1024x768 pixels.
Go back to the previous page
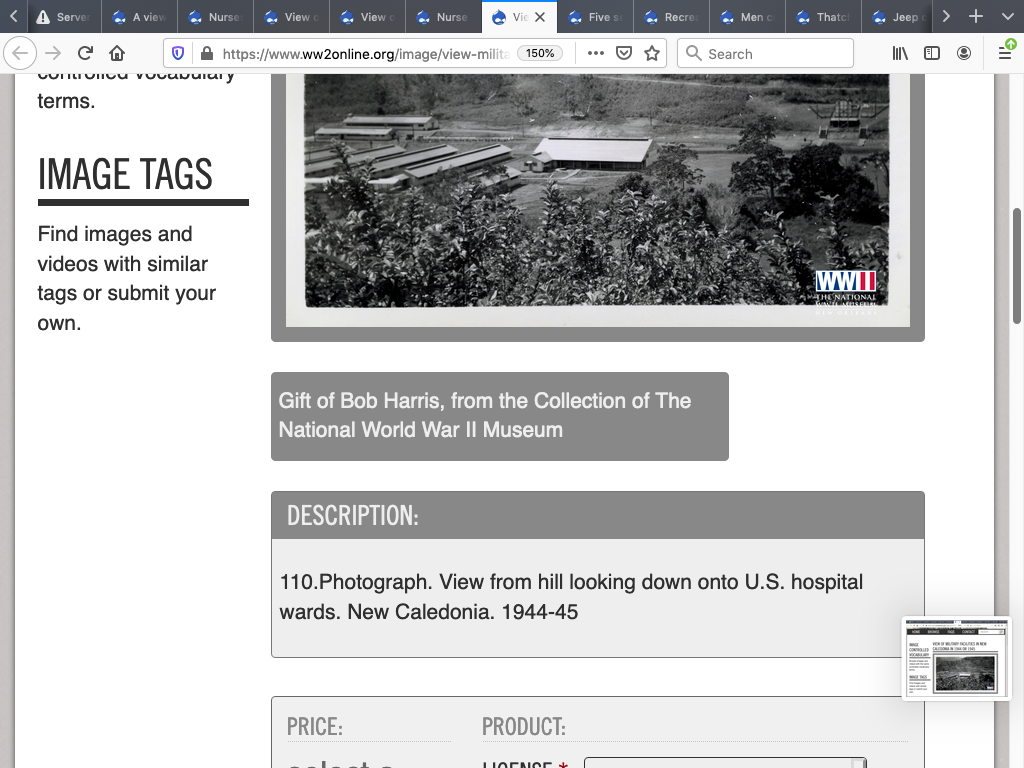click(21, 53)
